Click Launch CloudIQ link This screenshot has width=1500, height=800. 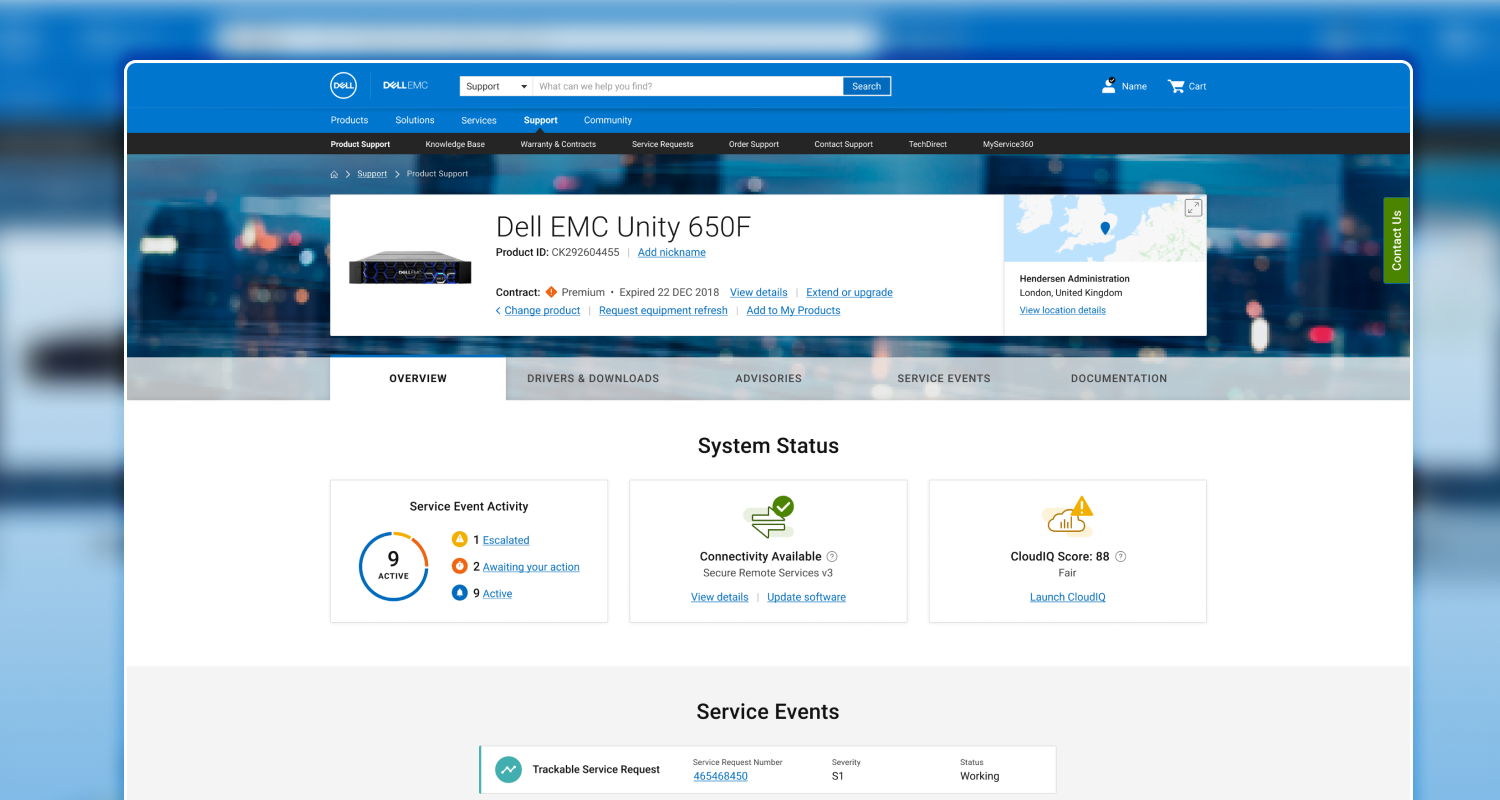pos(1068,597)
